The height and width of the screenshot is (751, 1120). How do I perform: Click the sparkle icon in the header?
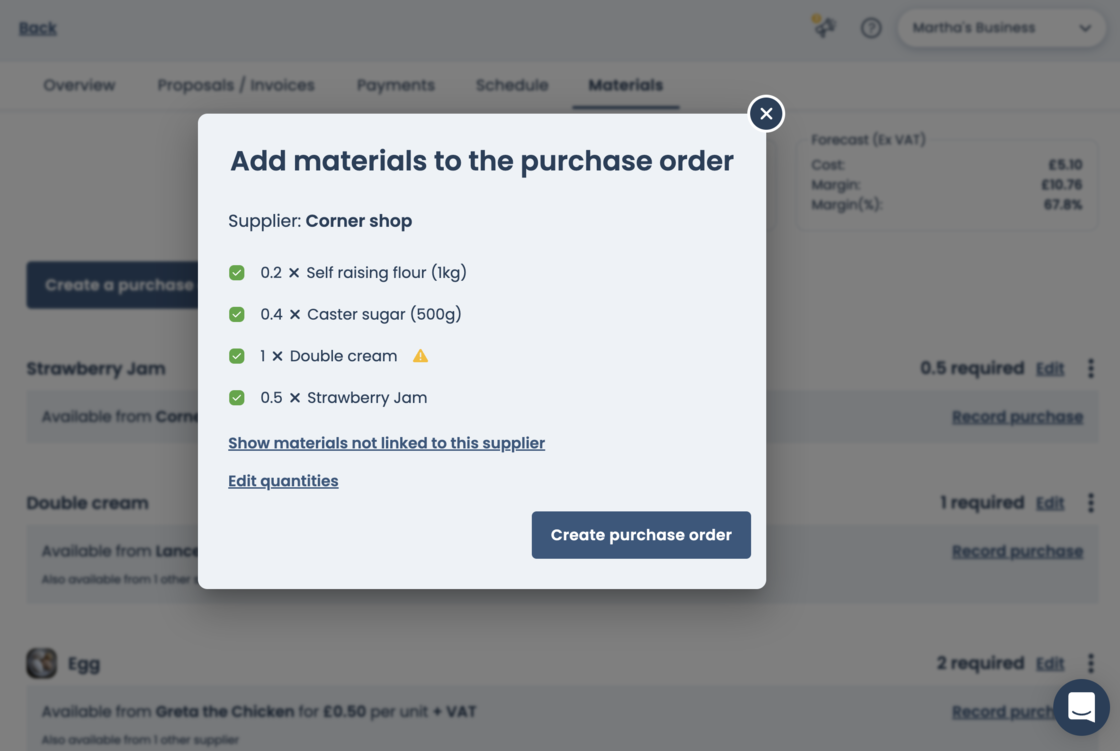pos(824,27)
